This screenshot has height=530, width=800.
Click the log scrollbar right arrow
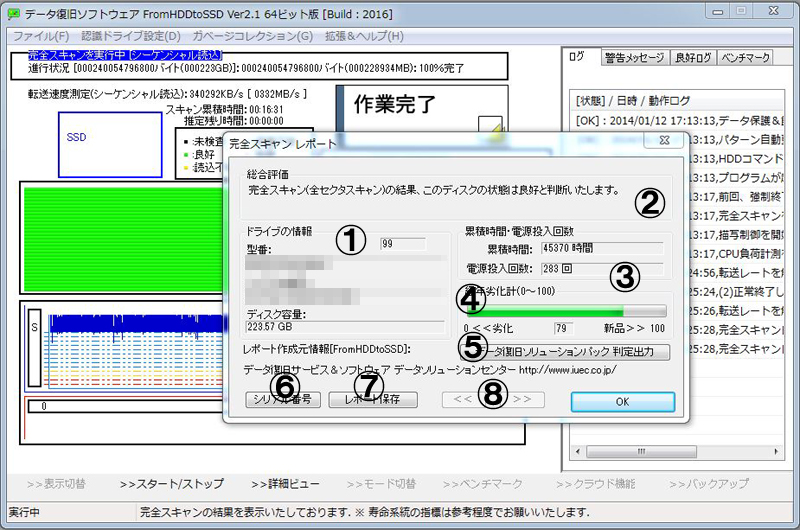click(777, 451)
